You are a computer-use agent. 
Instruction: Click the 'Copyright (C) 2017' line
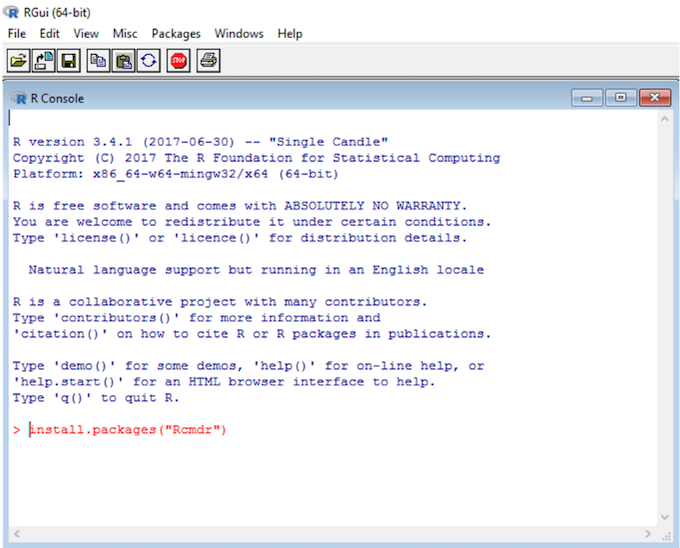pyautogui.click(x=256, y=158)
